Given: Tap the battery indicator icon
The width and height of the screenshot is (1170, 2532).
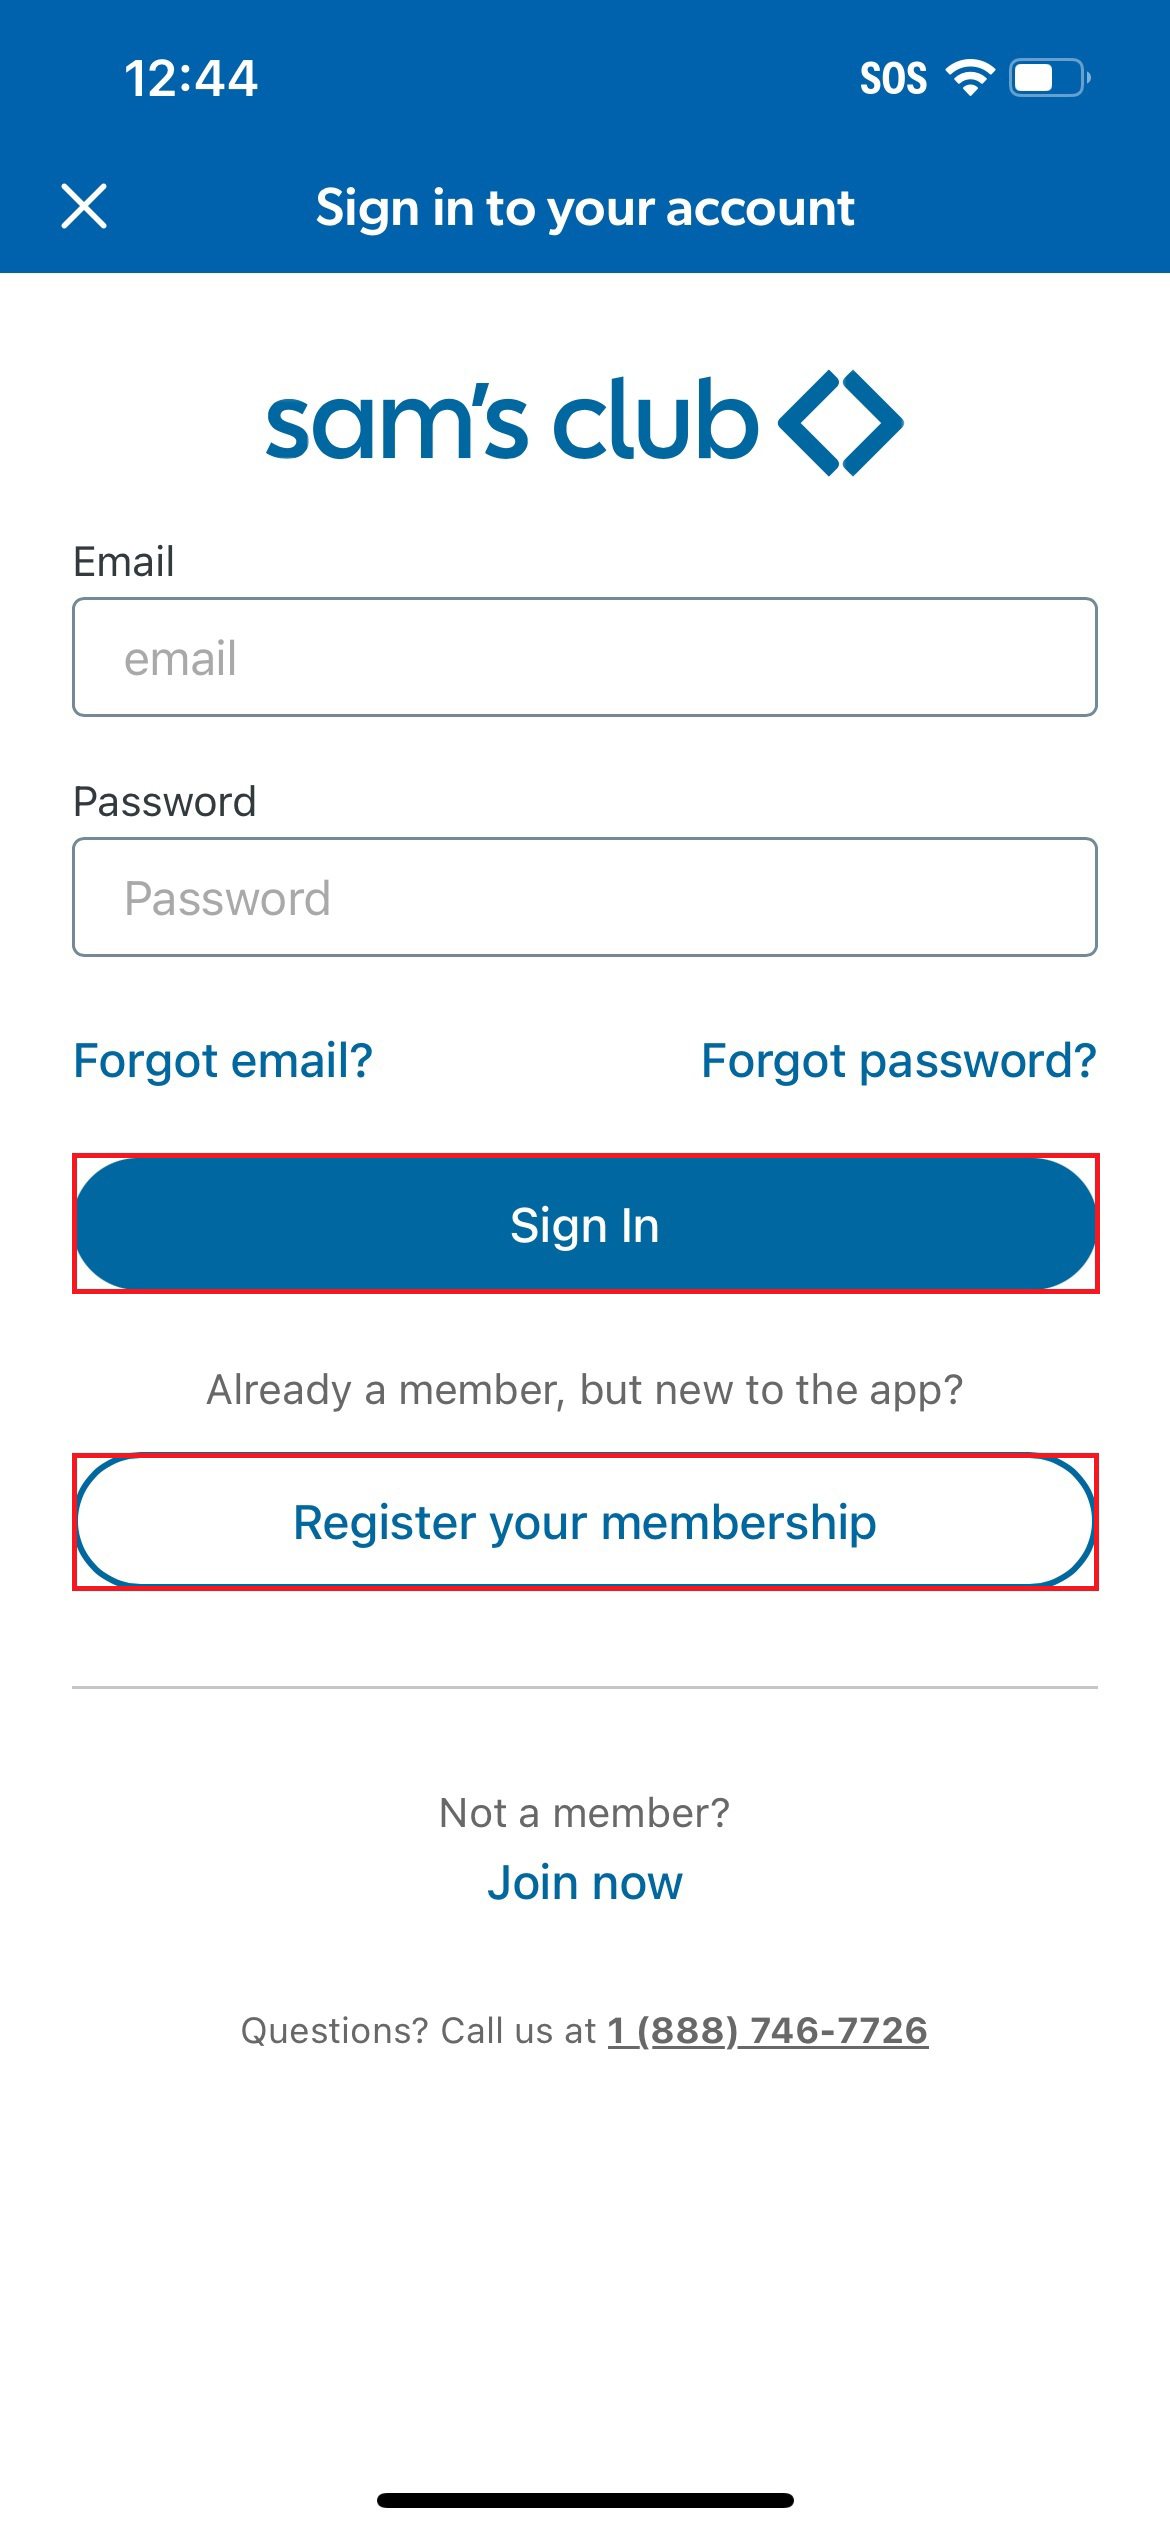Looking at the screenshot, I should [x=1048, y=78].
